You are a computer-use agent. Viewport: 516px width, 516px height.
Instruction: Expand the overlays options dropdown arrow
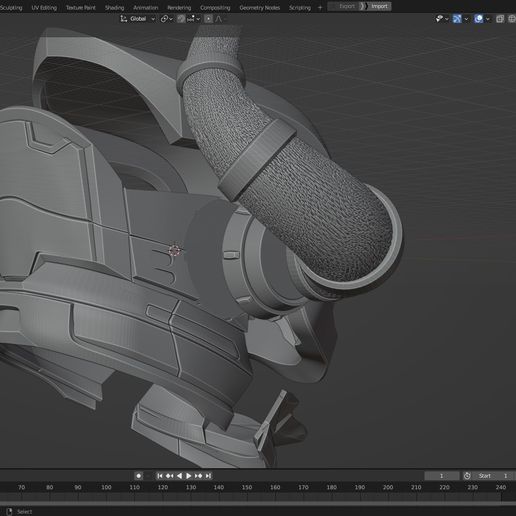tap(488, 19)
